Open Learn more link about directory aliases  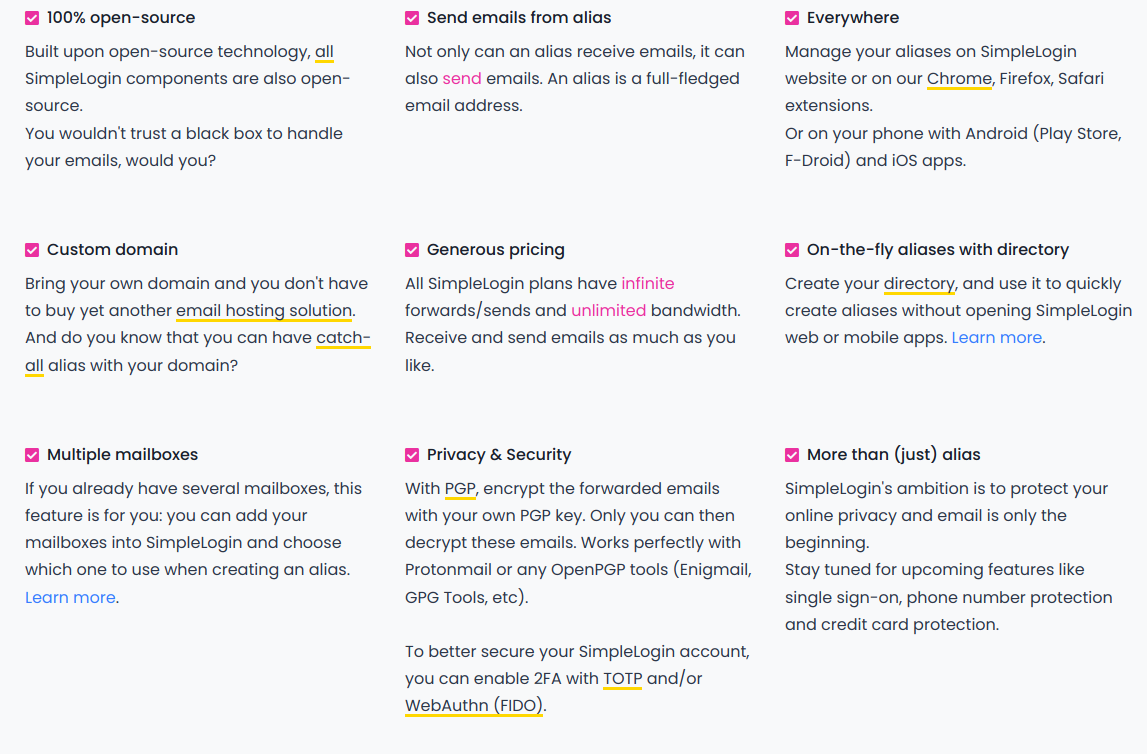996,338
